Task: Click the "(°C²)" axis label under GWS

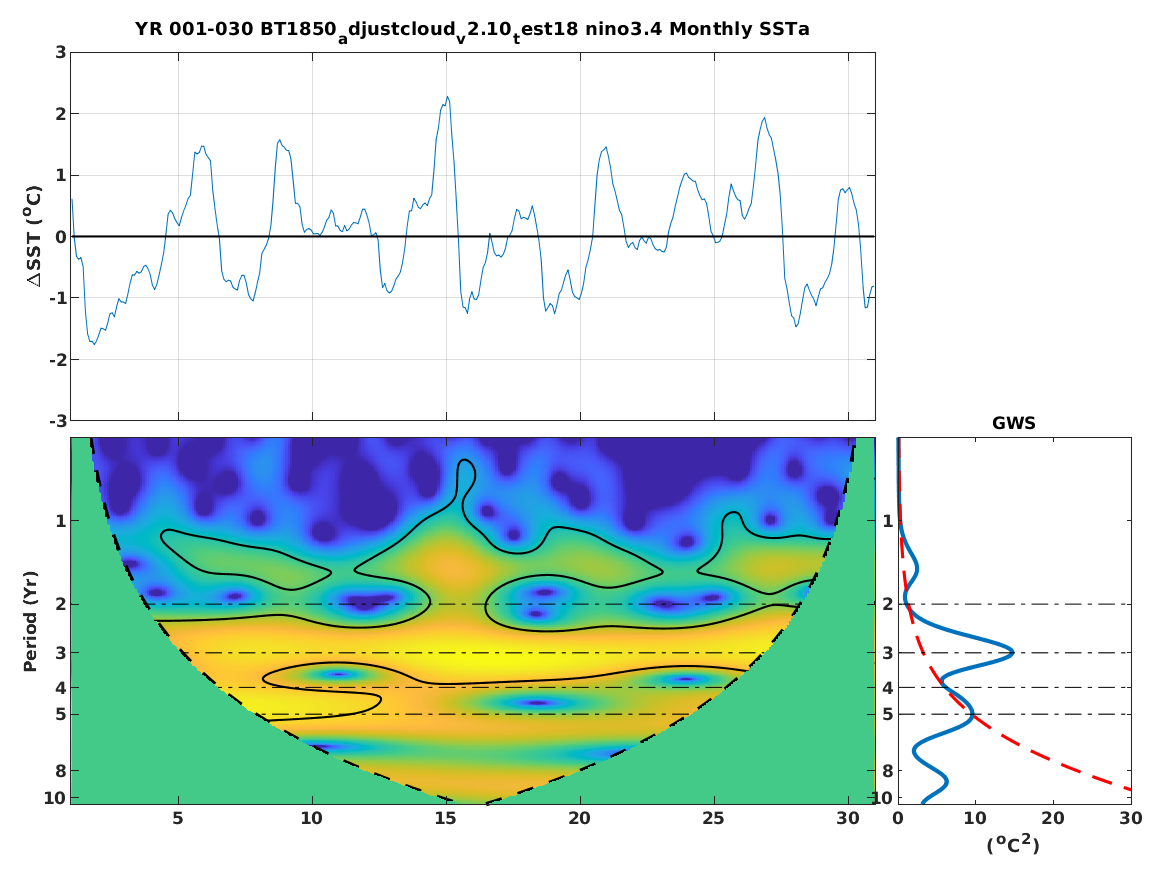Action: 1013,844
